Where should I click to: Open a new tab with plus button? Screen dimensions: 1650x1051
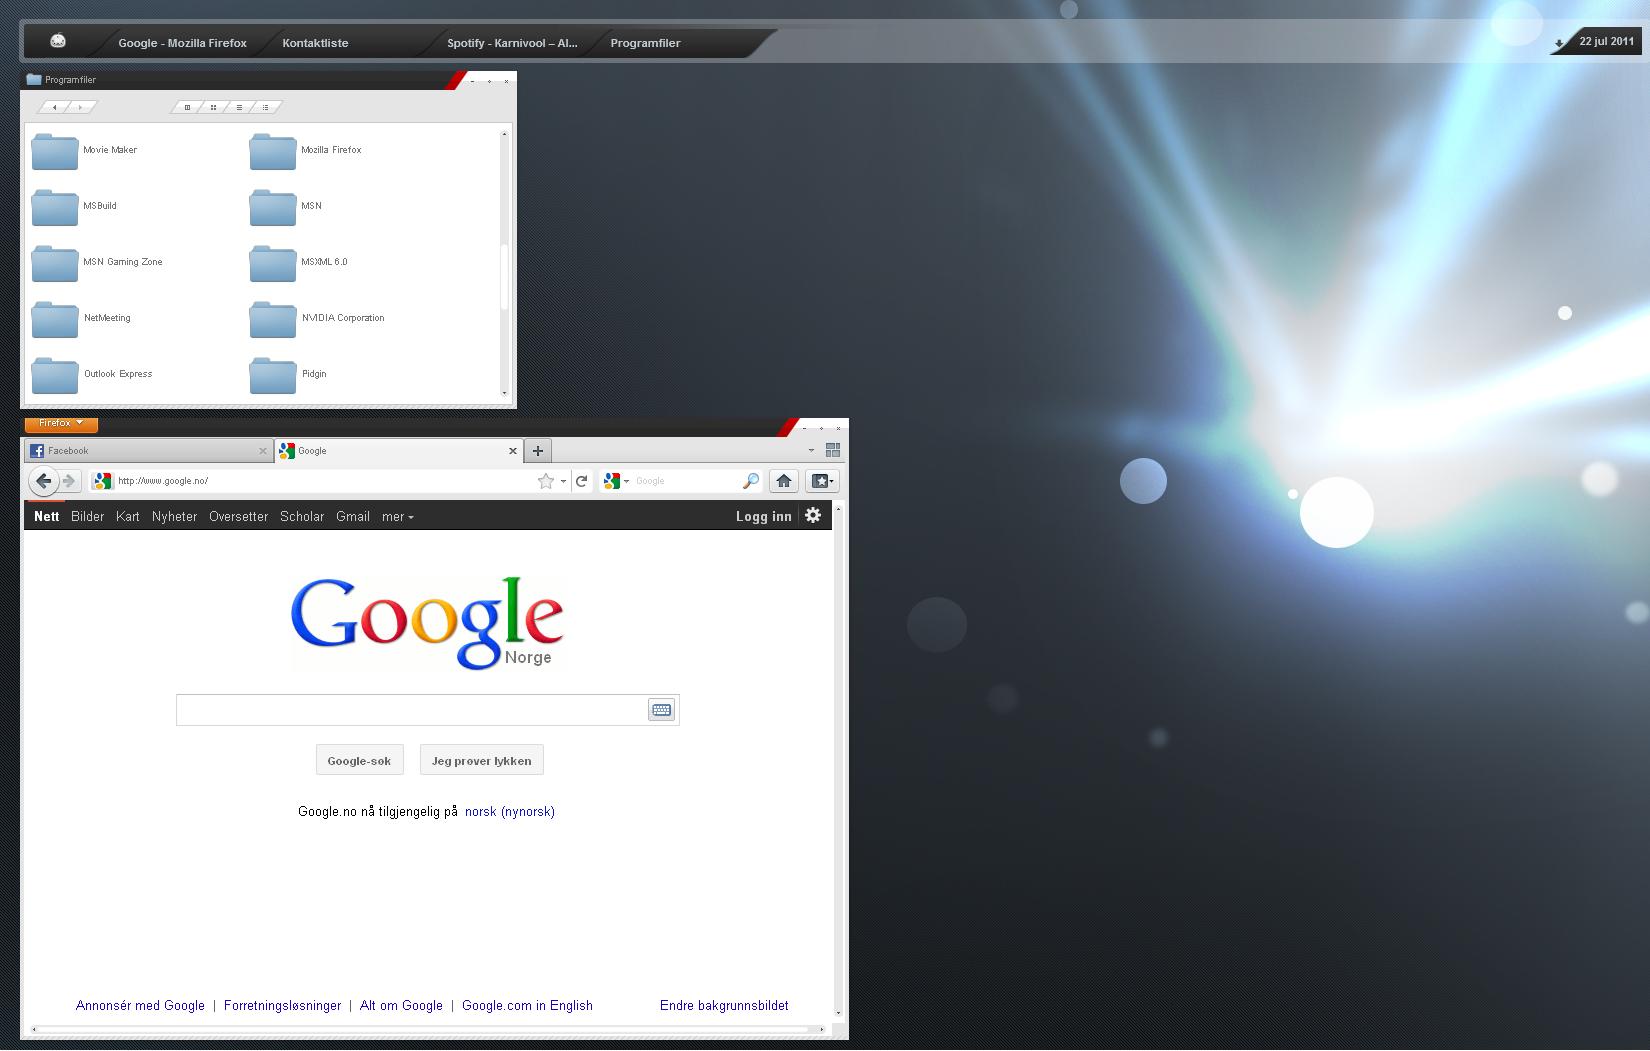tap(538, 451)
